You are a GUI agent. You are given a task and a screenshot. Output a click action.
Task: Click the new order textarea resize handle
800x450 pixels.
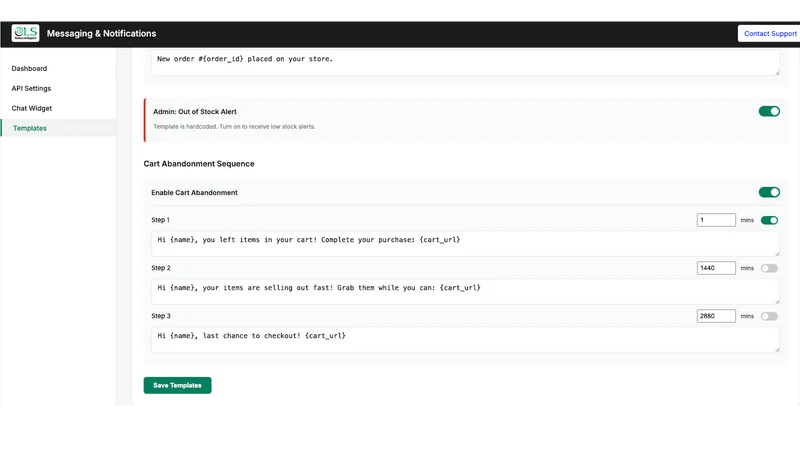coord(777,73)
